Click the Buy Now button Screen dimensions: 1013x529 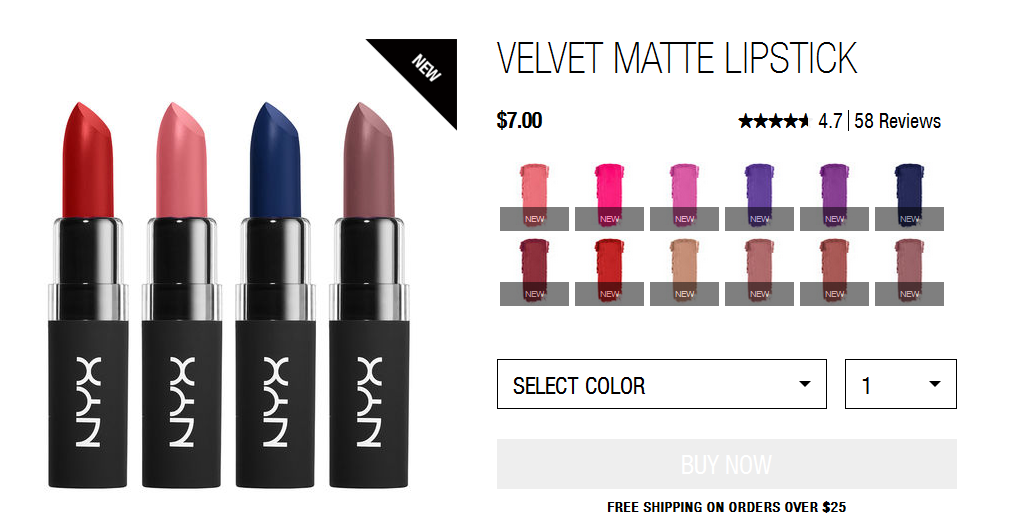click(727, 464)
